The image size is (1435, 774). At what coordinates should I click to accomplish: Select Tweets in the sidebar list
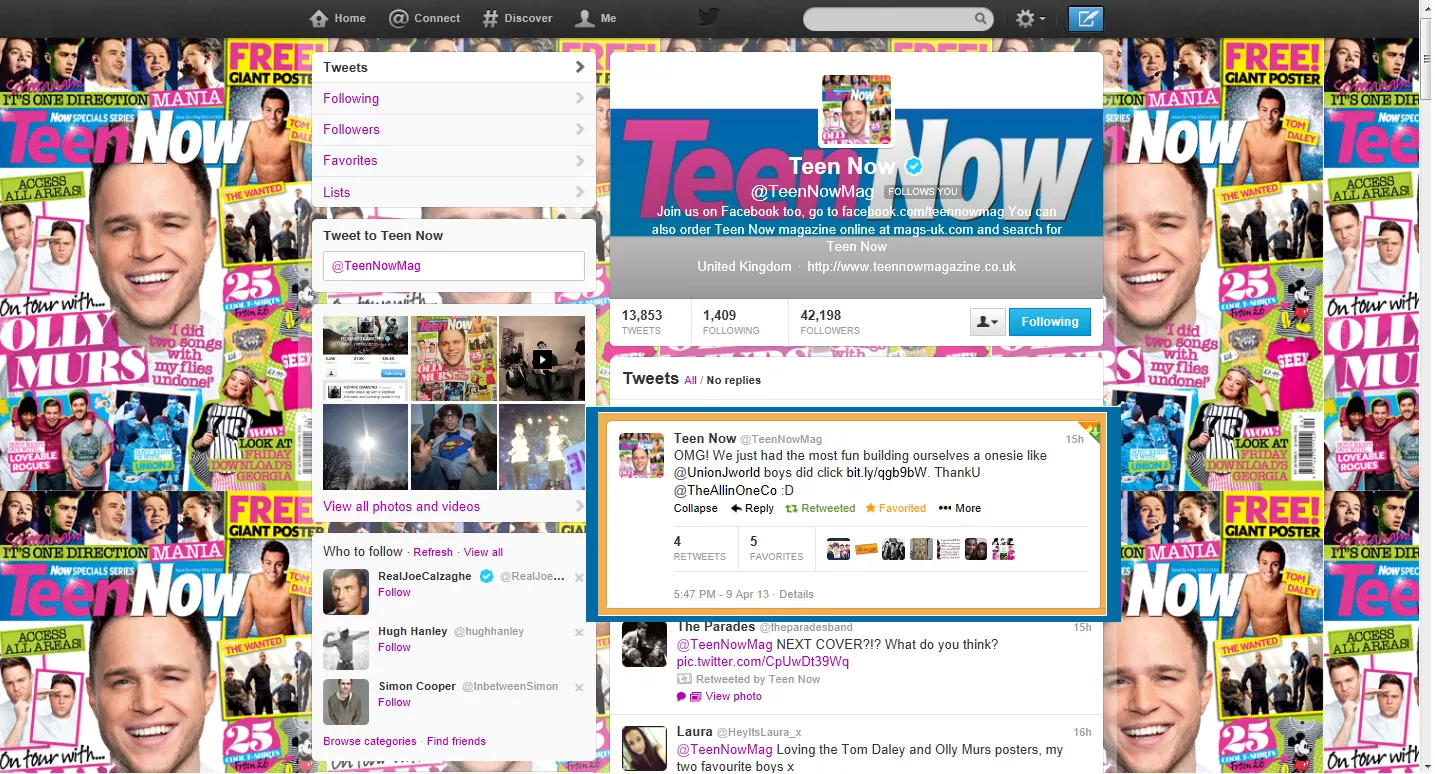(454, 67)
